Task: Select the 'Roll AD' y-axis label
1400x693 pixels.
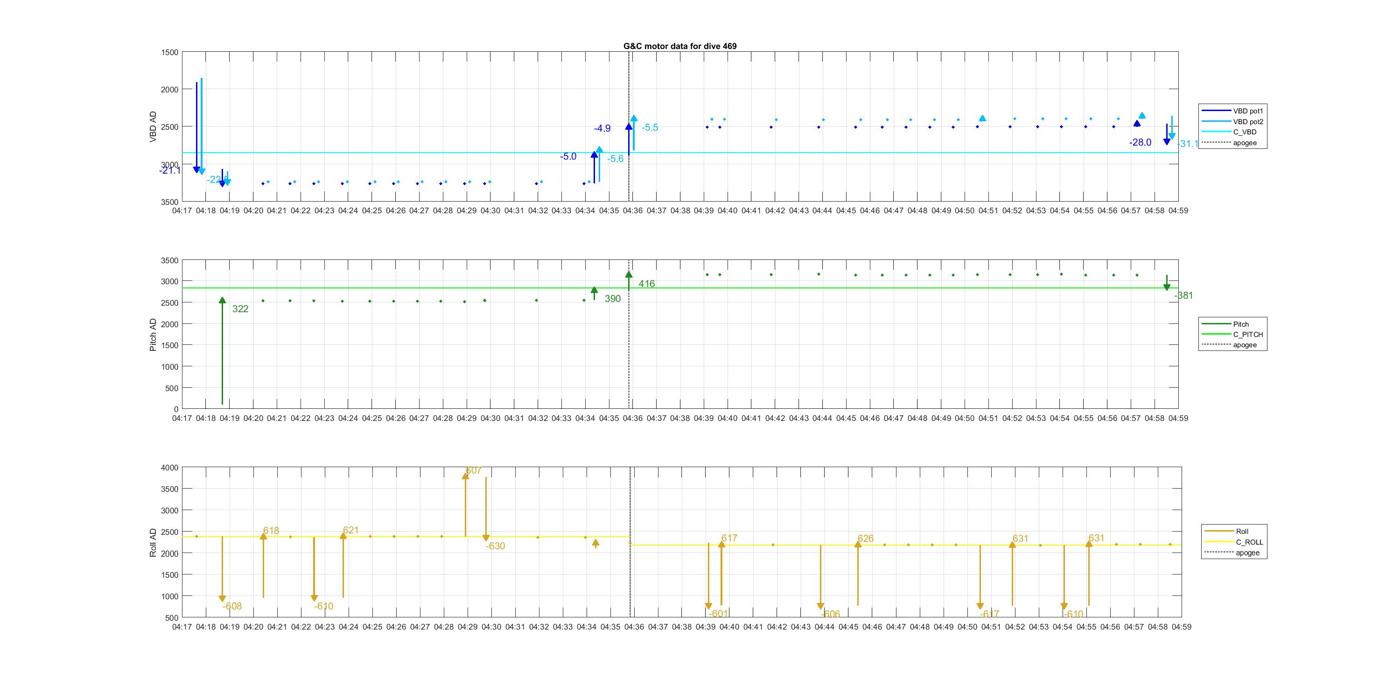Action: 154,543
